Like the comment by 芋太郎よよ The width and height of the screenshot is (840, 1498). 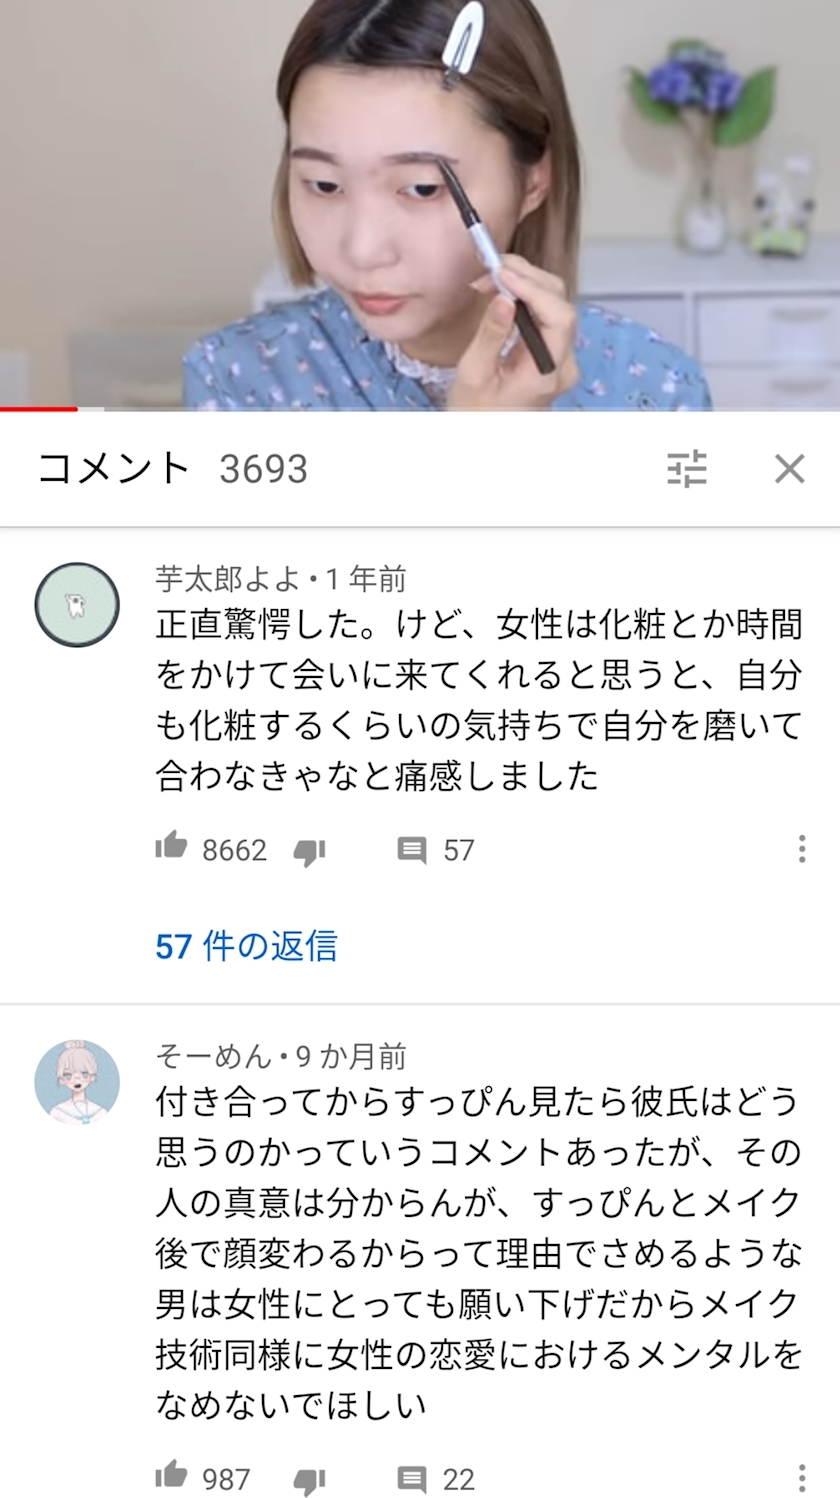(x=171, y=847)
